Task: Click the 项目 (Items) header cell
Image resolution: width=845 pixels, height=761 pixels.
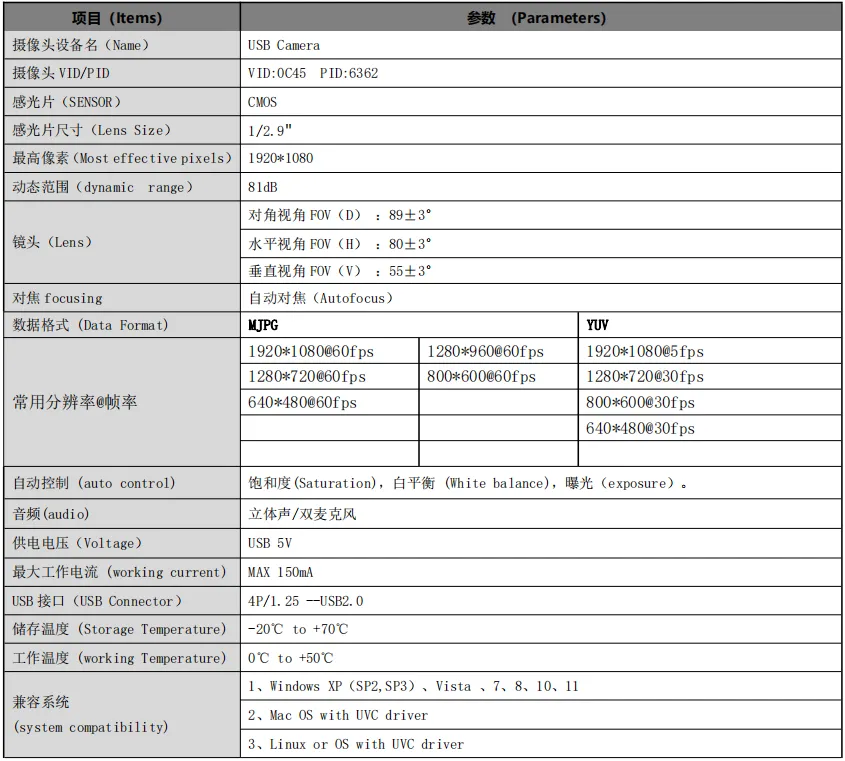Action: (x=120, y=17)
